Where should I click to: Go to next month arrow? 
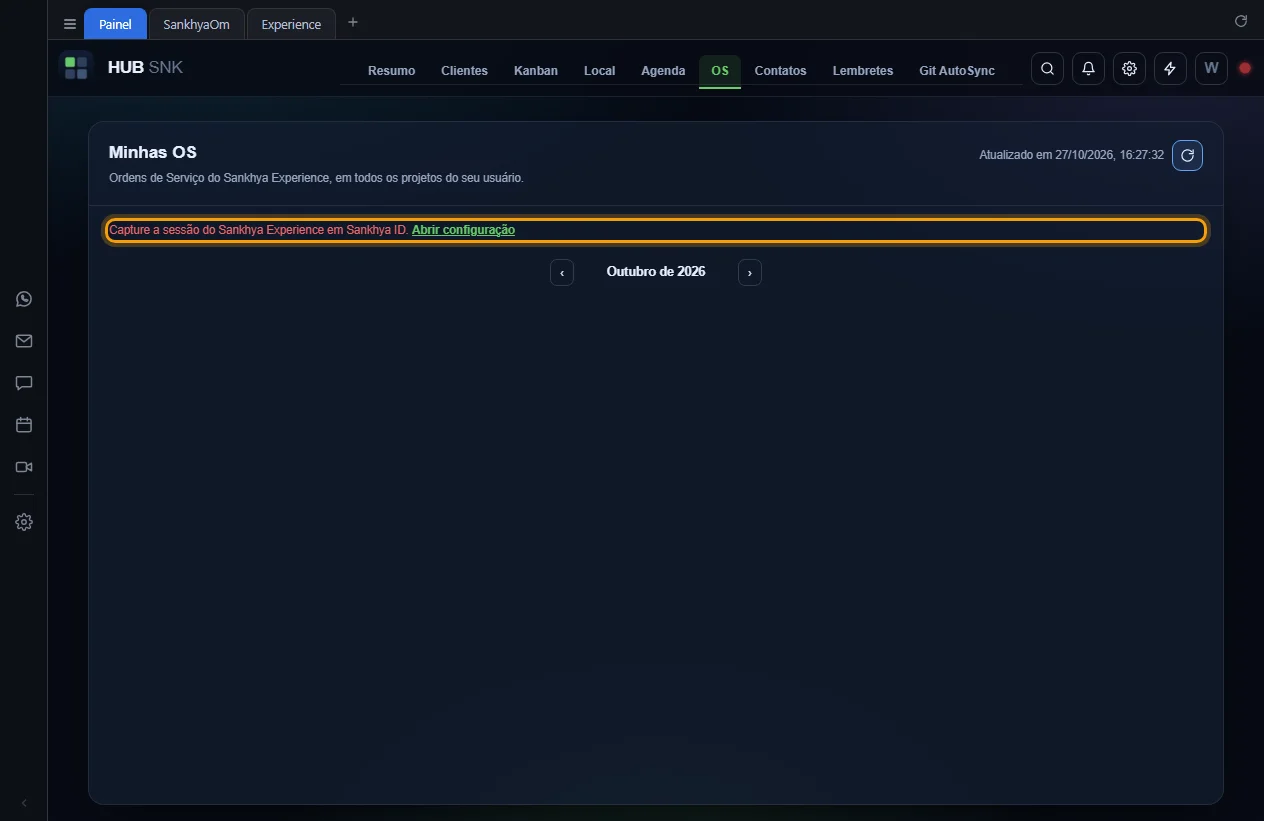click(x=750, y=272)
